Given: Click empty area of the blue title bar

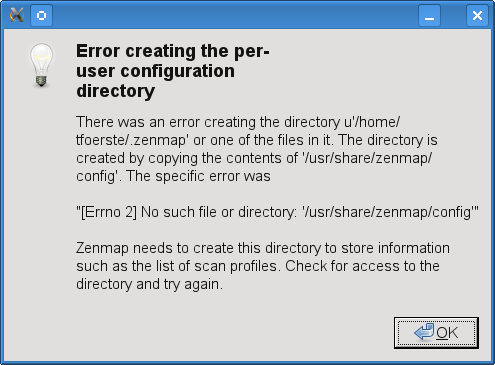Looking at the screenshot, I should (x=233, y=15).
